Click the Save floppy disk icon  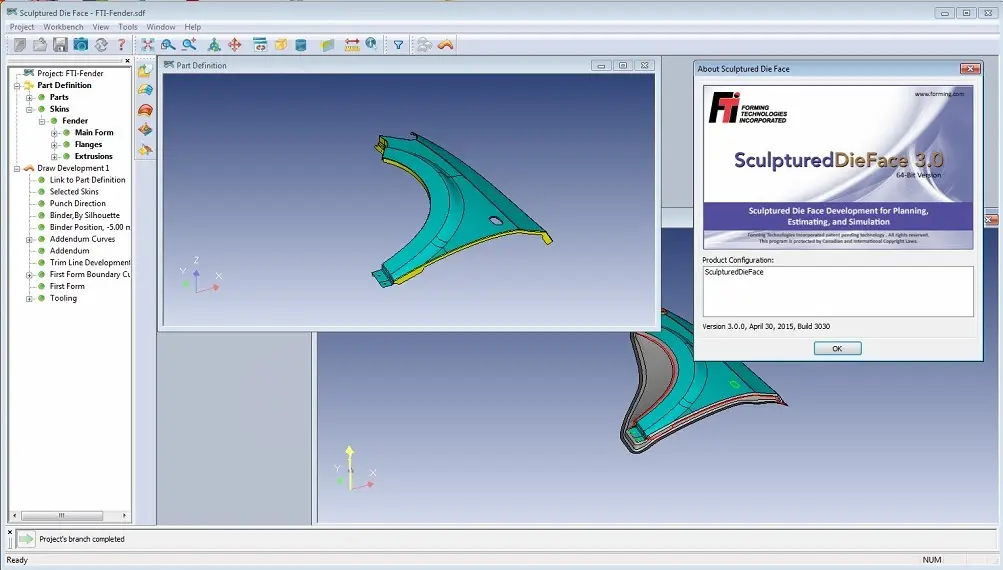(60, 45)
